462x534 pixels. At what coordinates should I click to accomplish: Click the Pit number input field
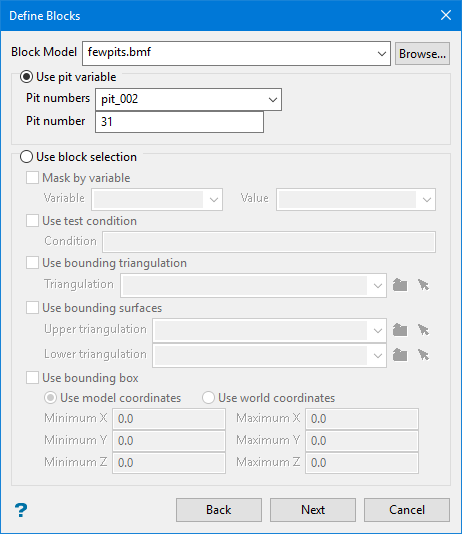[x=179, y=122]
